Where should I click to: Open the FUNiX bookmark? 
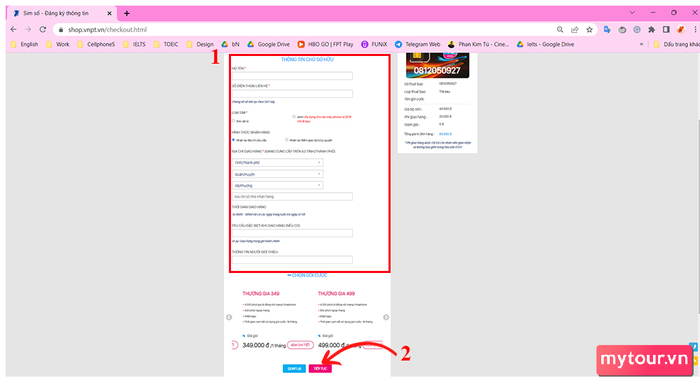[374, 44]
